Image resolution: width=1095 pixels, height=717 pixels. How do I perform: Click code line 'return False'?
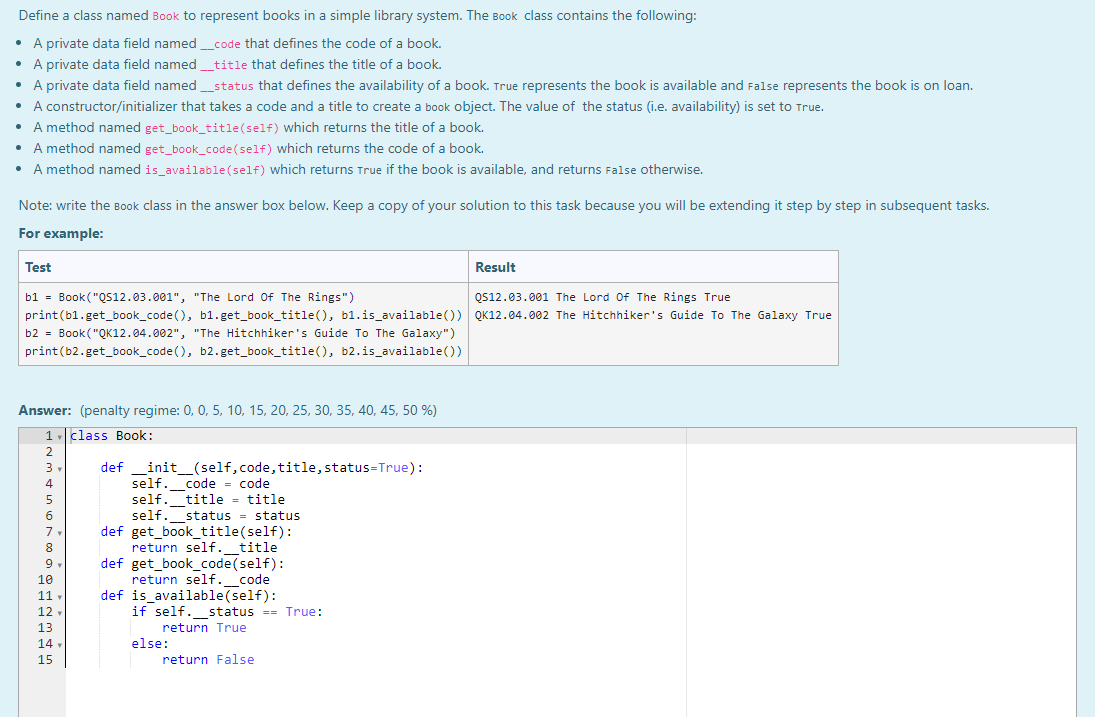point(208,660)
